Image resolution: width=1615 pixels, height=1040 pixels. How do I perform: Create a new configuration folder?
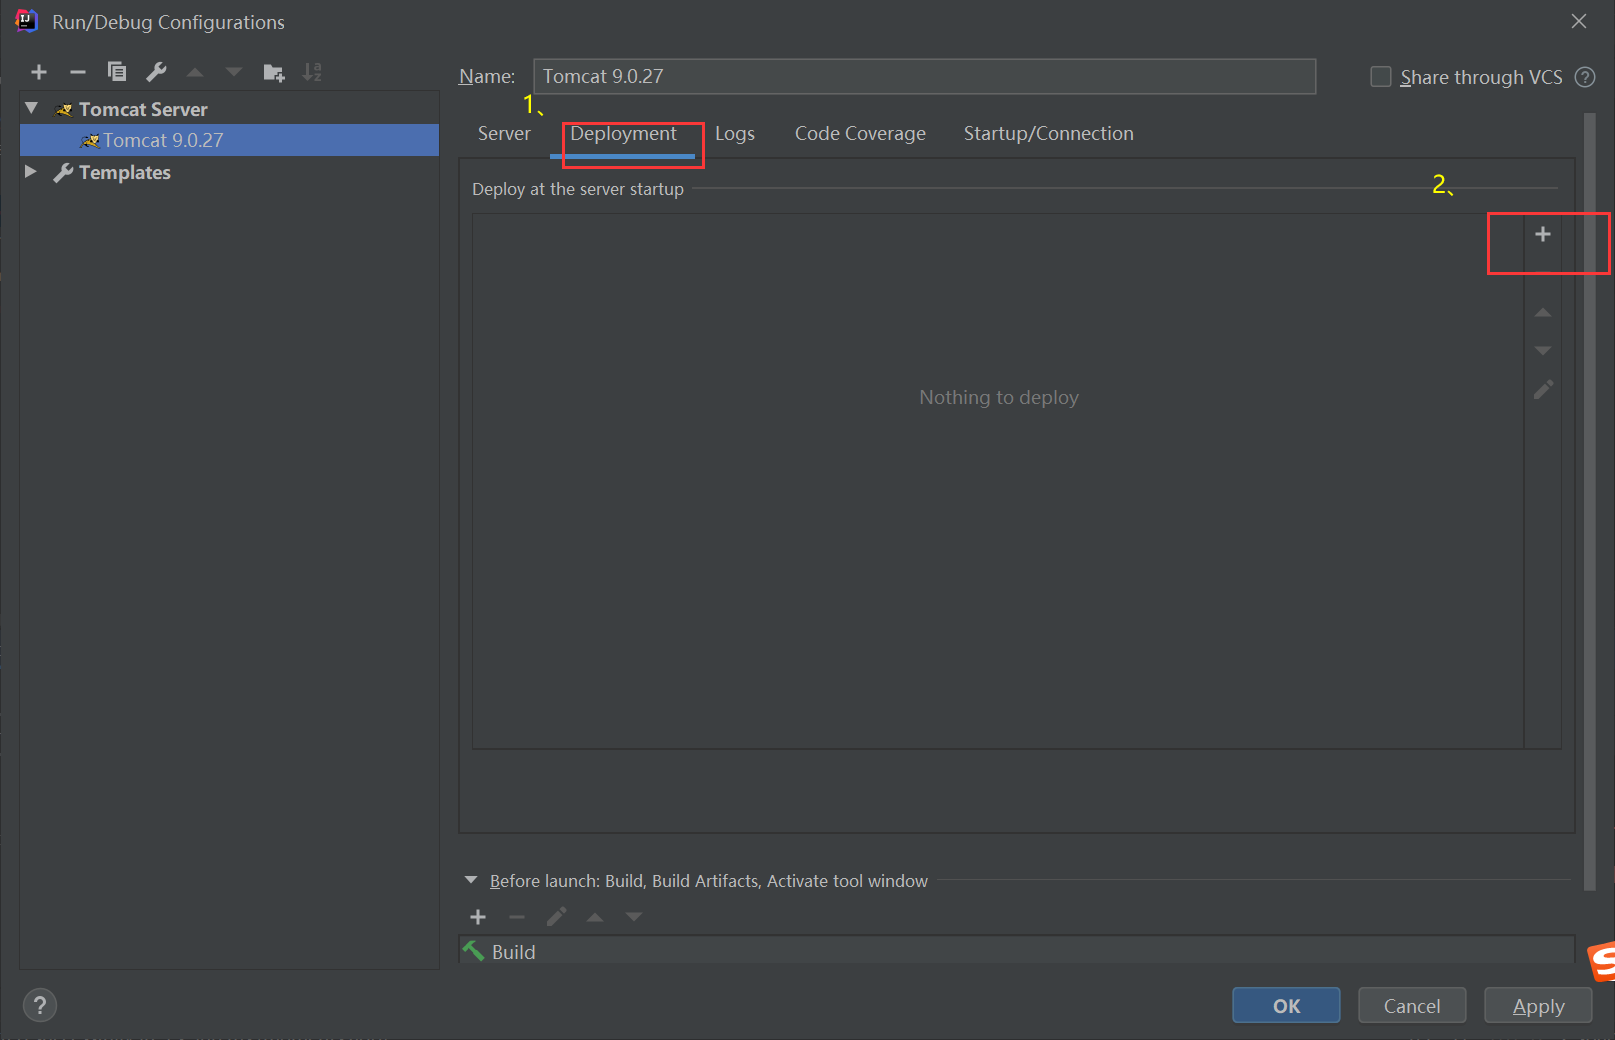(273, 72)
